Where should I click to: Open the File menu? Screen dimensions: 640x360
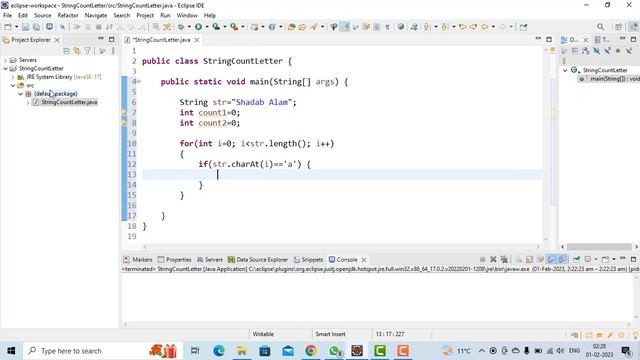pos(7,16)
